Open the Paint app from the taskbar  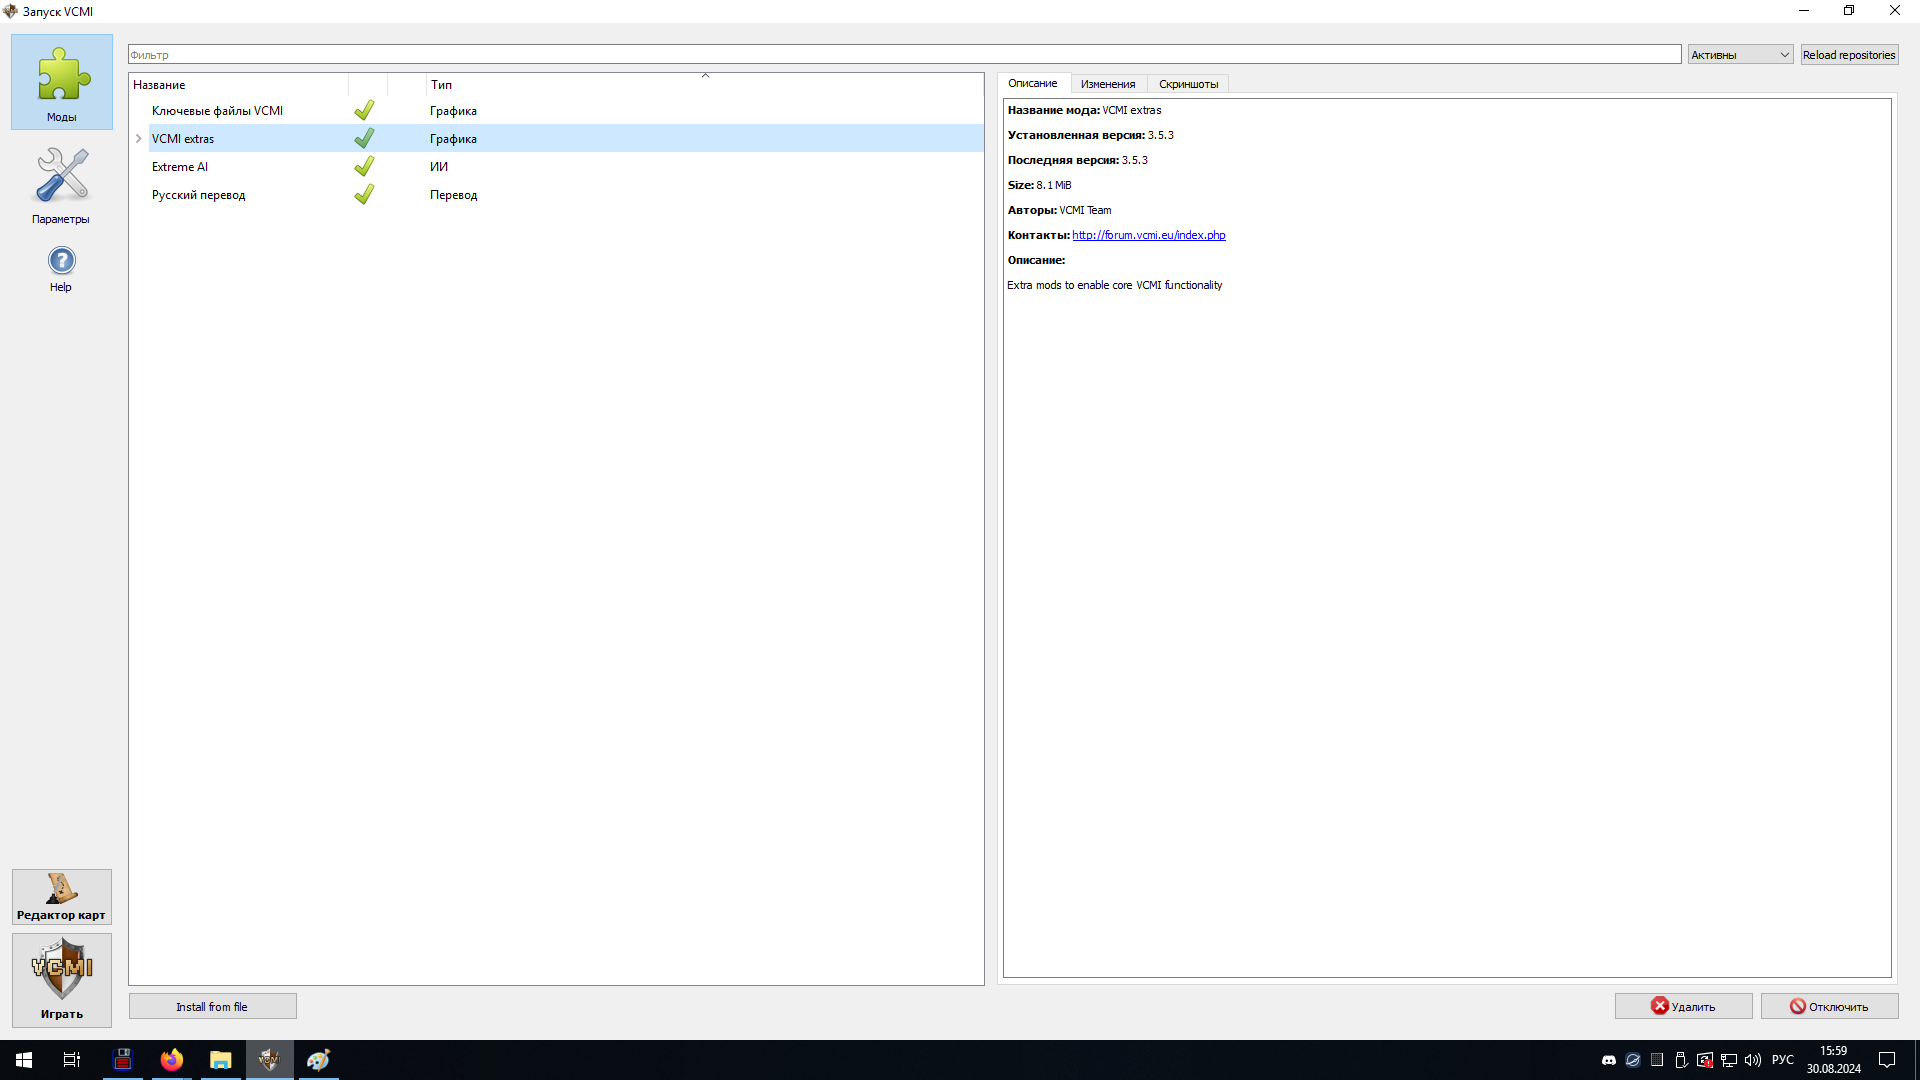(x=318, y=1060)
